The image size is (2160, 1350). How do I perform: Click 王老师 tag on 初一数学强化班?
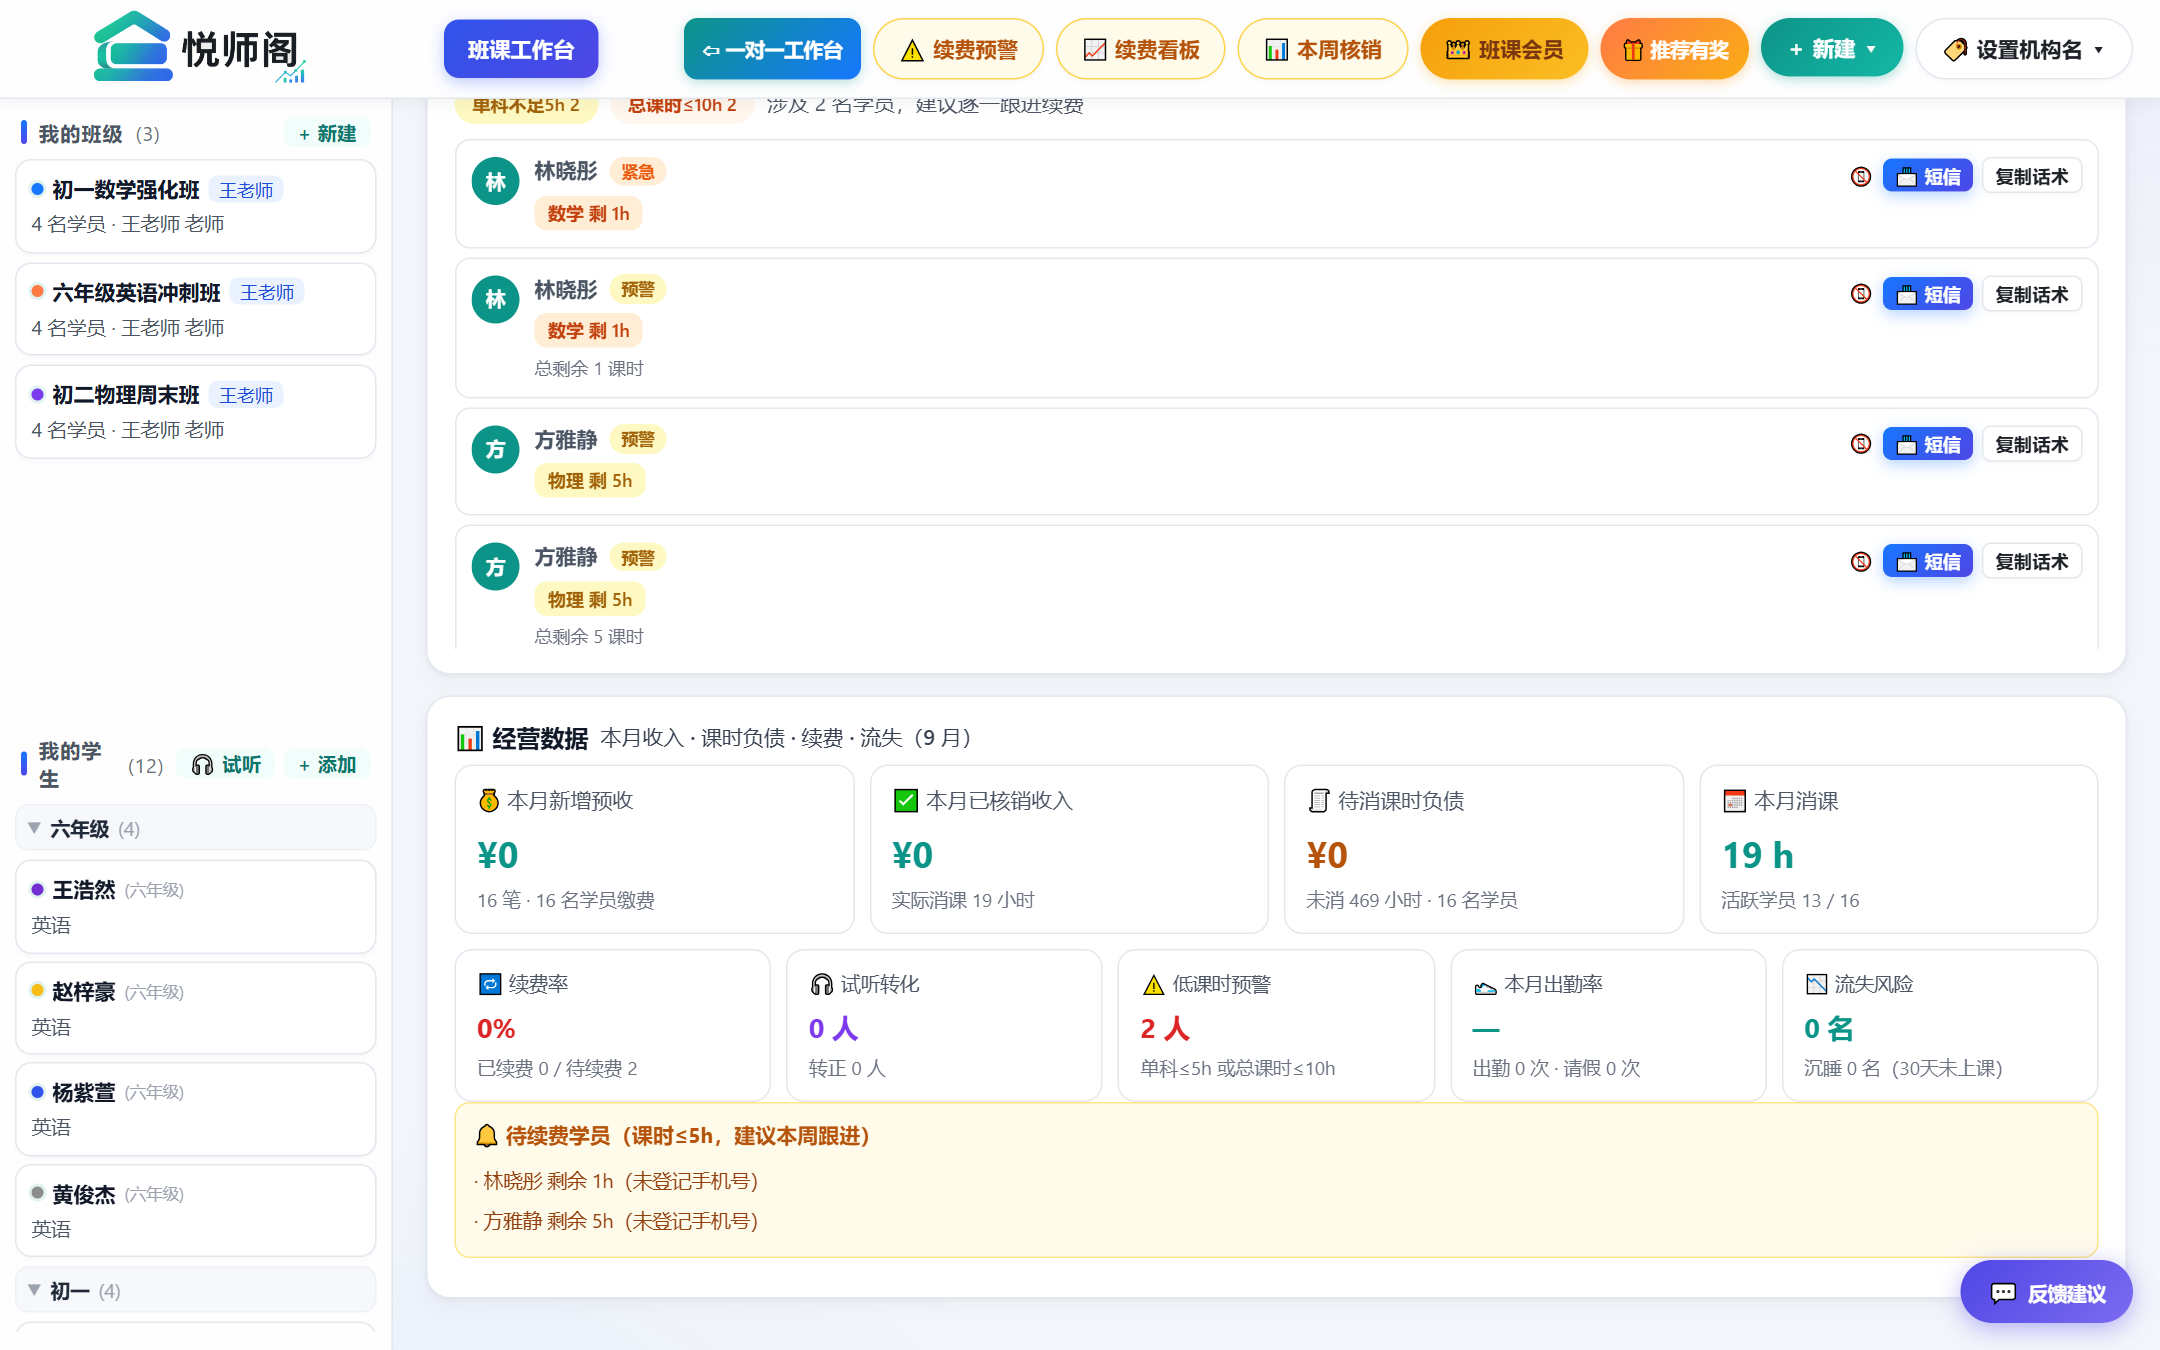tap(246, 190)
